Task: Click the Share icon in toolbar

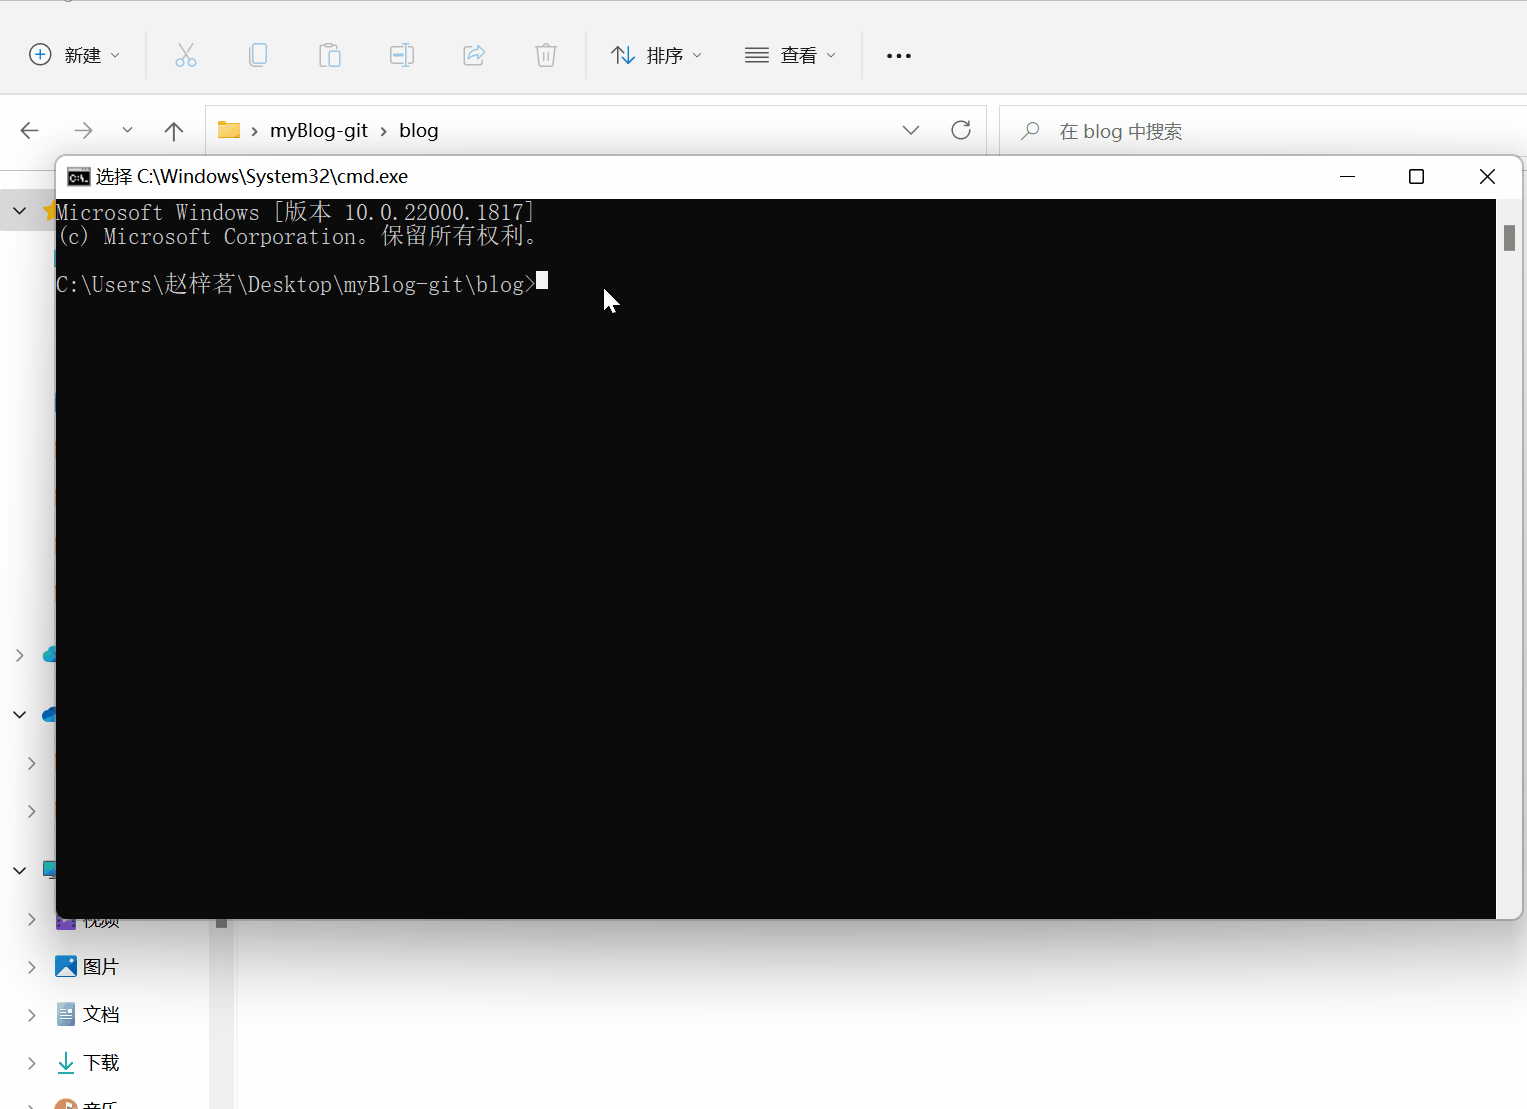Action: pyautogui.click(x=474, y=55)
